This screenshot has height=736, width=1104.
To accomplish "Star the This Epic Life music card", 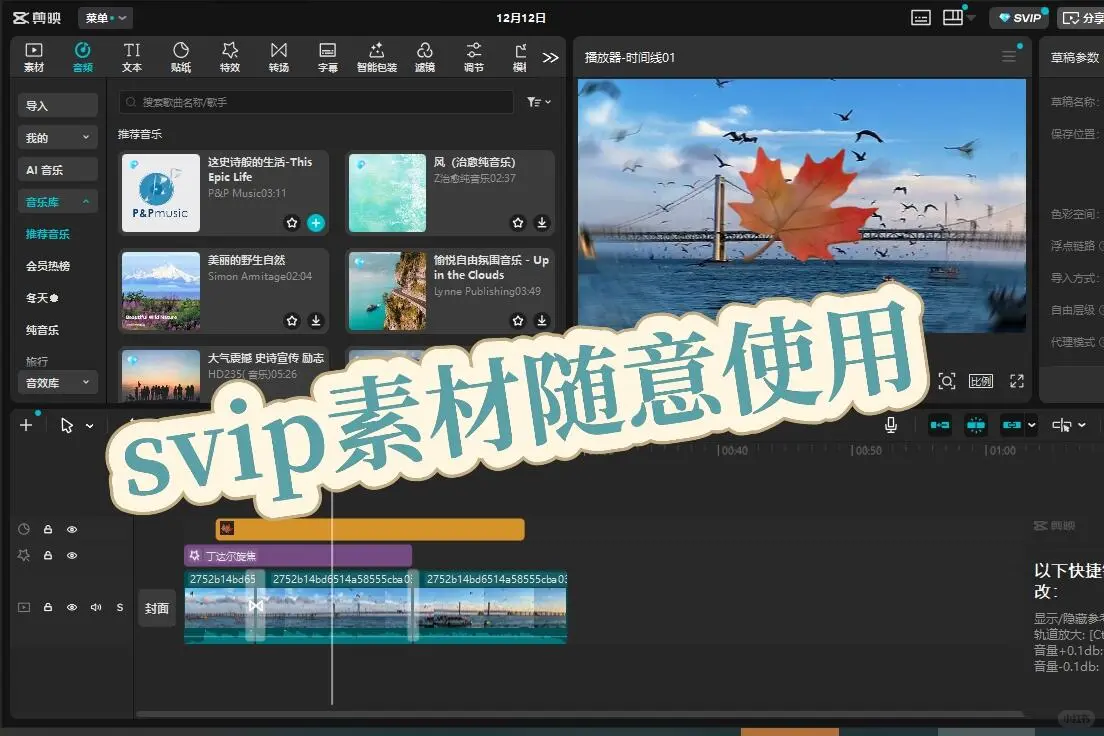I will point(291,222).
